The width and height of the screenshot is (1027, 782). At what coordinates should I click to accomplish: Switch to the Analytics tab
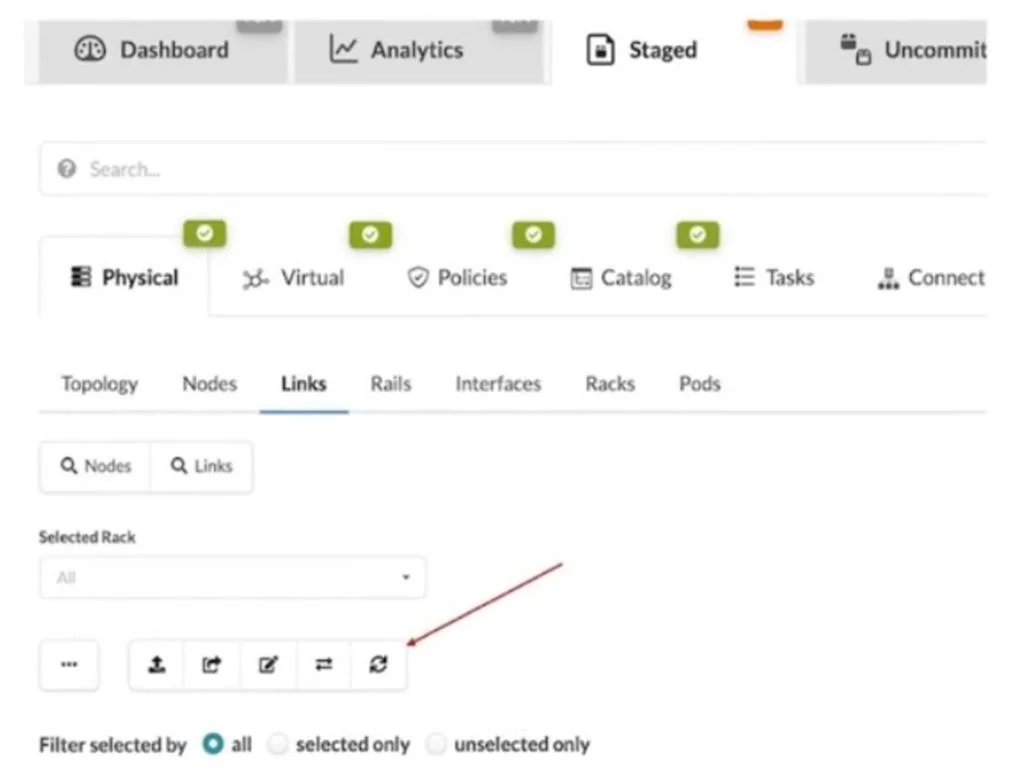pos(419,50)
